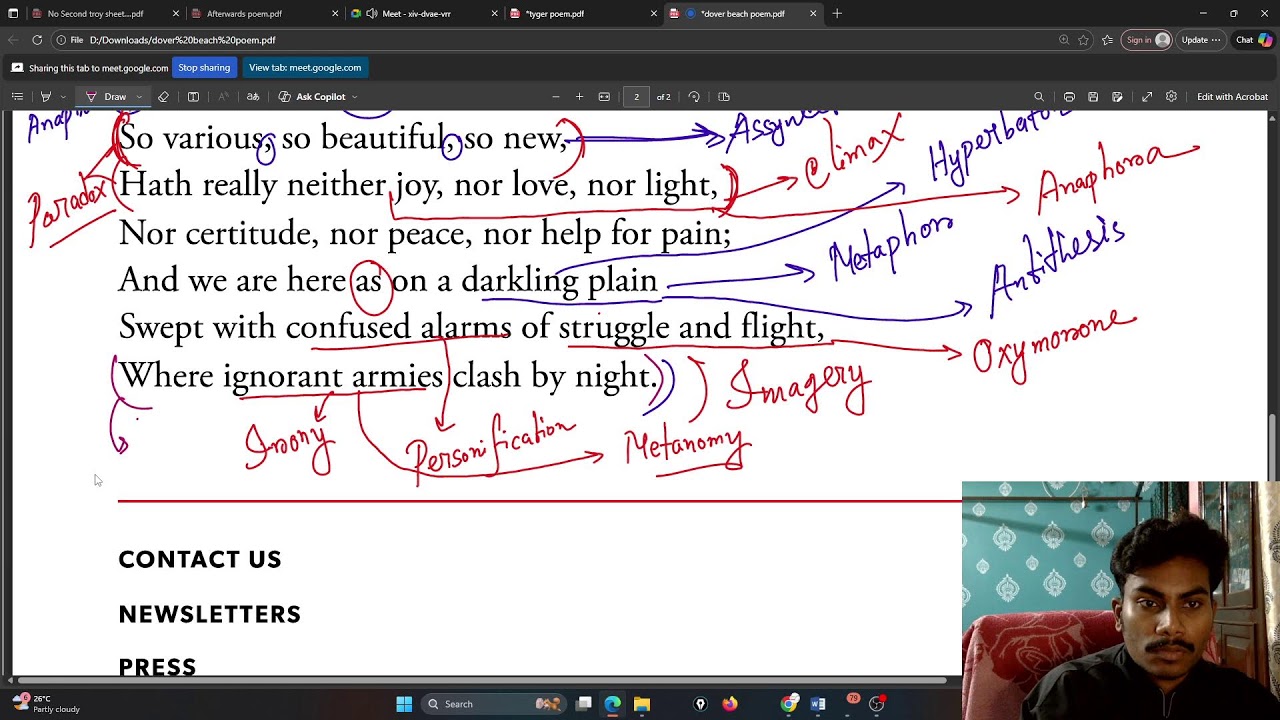
Task: Close the Afterwards poem.pdf tab
Action: click(336, 14)
